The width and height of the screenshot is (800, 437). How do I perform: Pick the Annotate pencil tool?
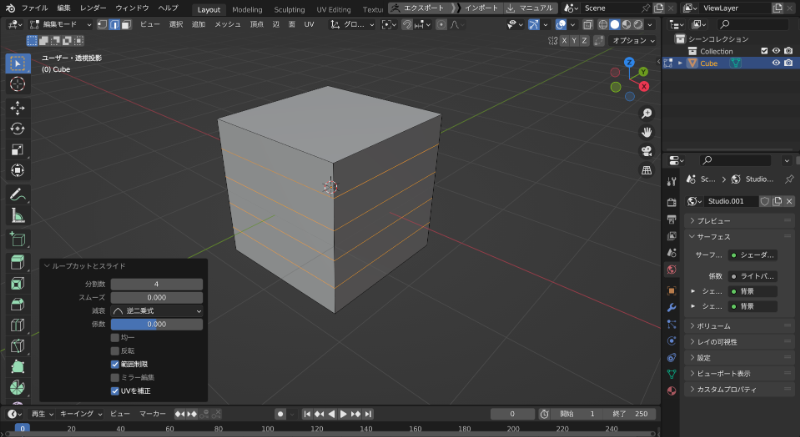pos(17,193)
